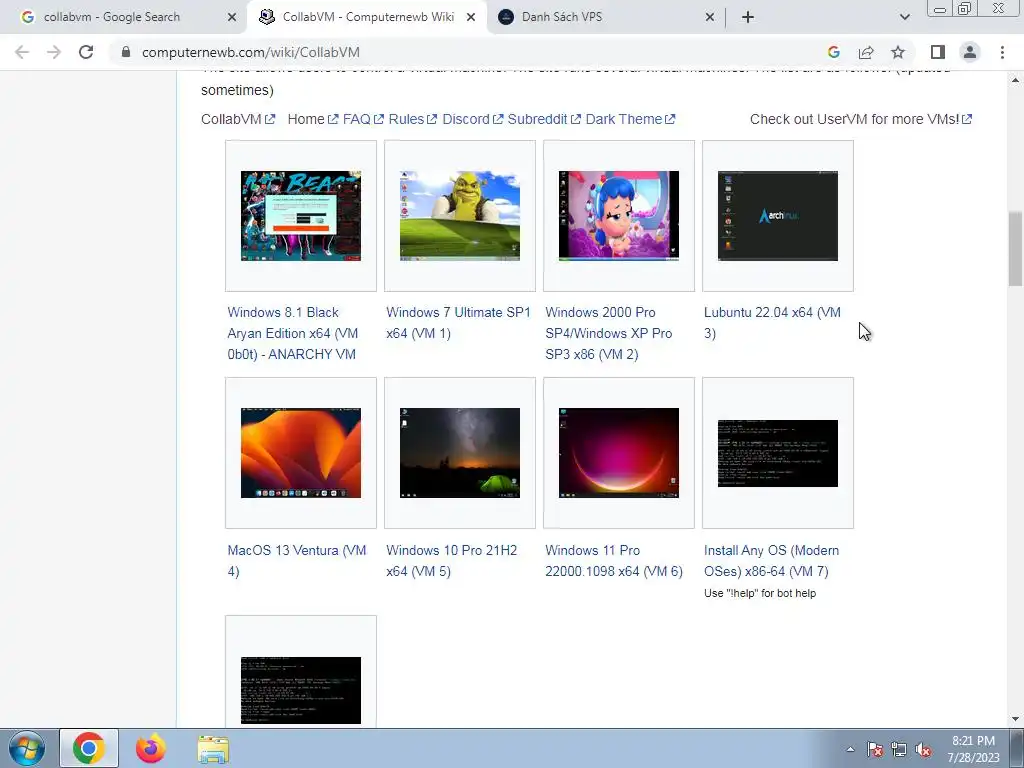Close the CollabVM Computernewb Wiki tab
1024x768 pixels.
[x=471, y=17]
